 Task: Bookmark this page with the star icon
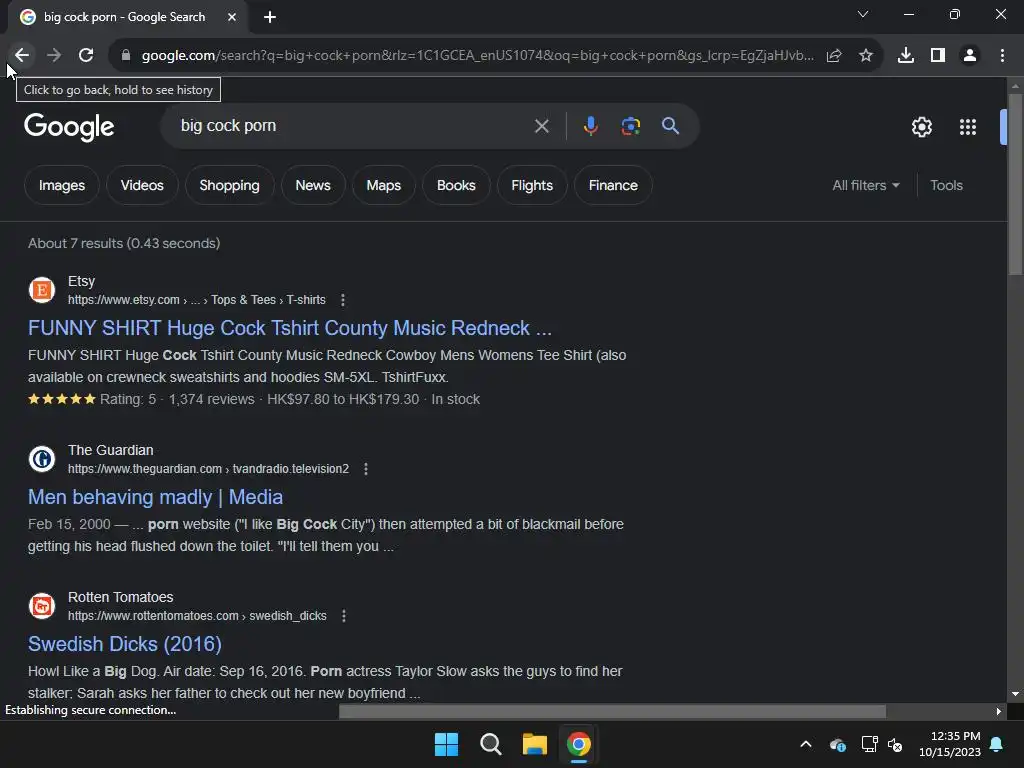pyautogui.click(x=866, y=56)
